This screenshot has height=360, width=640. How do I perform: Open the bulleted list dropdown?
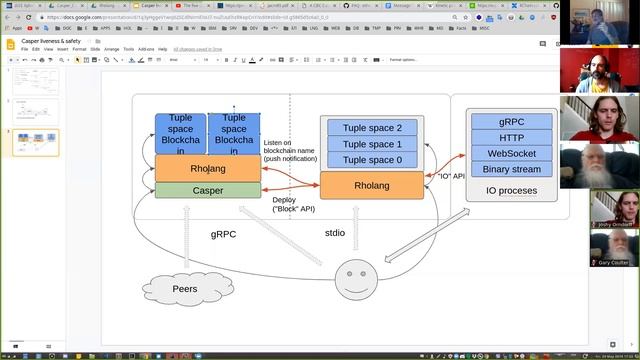(x=334, y=60)
